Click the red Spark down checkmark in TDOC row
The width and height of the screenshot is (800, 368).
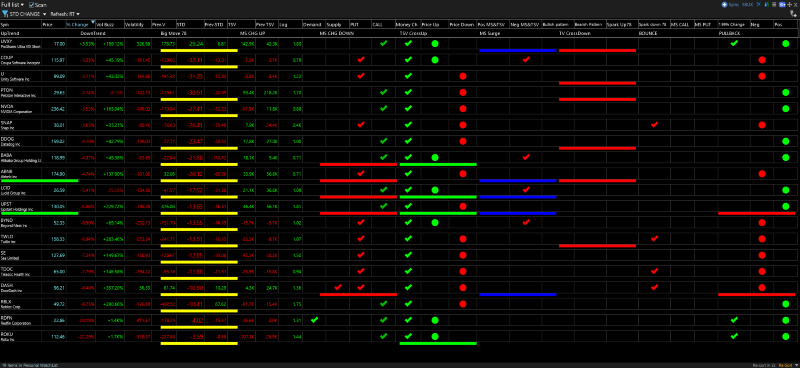655,271
